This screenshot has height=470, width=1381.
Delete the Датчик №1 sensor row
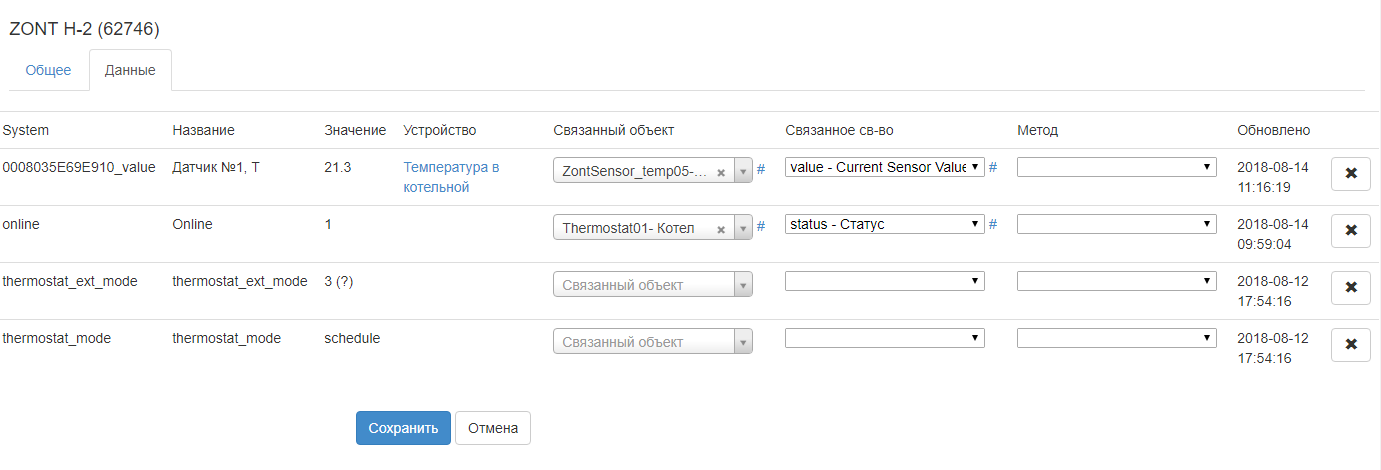point(1350,173)
